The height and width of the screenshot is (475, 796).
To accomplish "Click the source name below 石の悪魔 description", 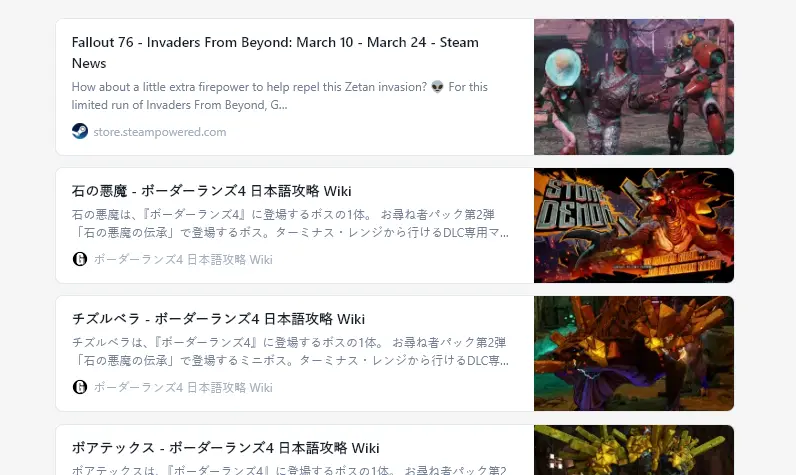I will (183, 259).
